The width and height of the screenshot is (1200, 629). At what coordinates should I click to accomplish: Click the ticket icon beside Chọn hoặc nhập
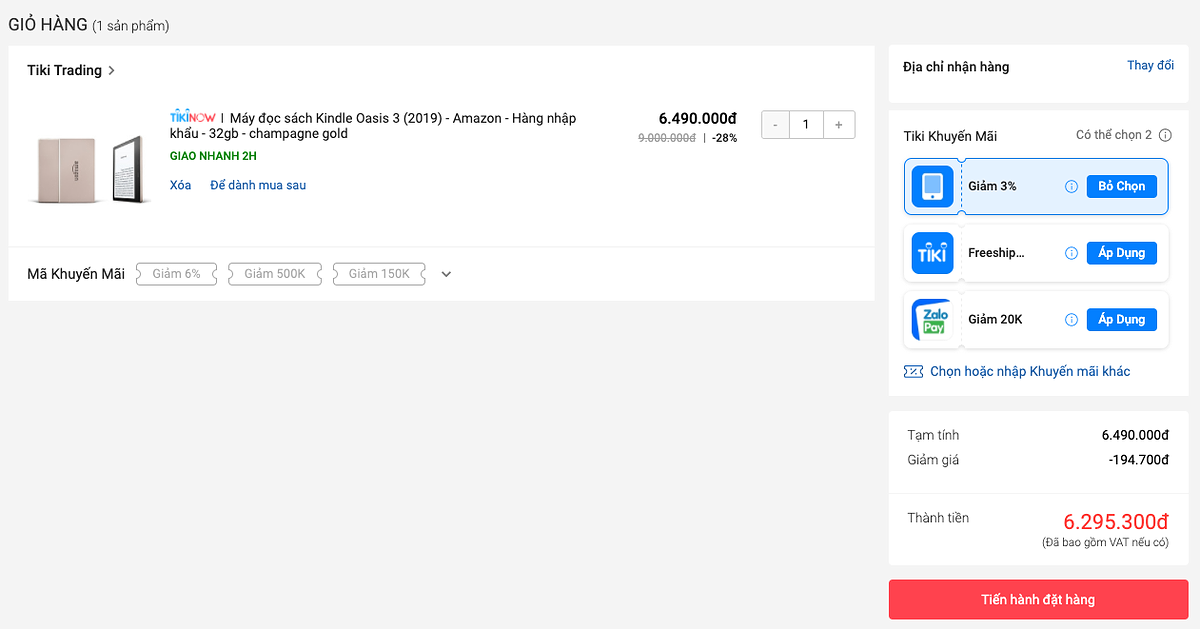(913, 372)
